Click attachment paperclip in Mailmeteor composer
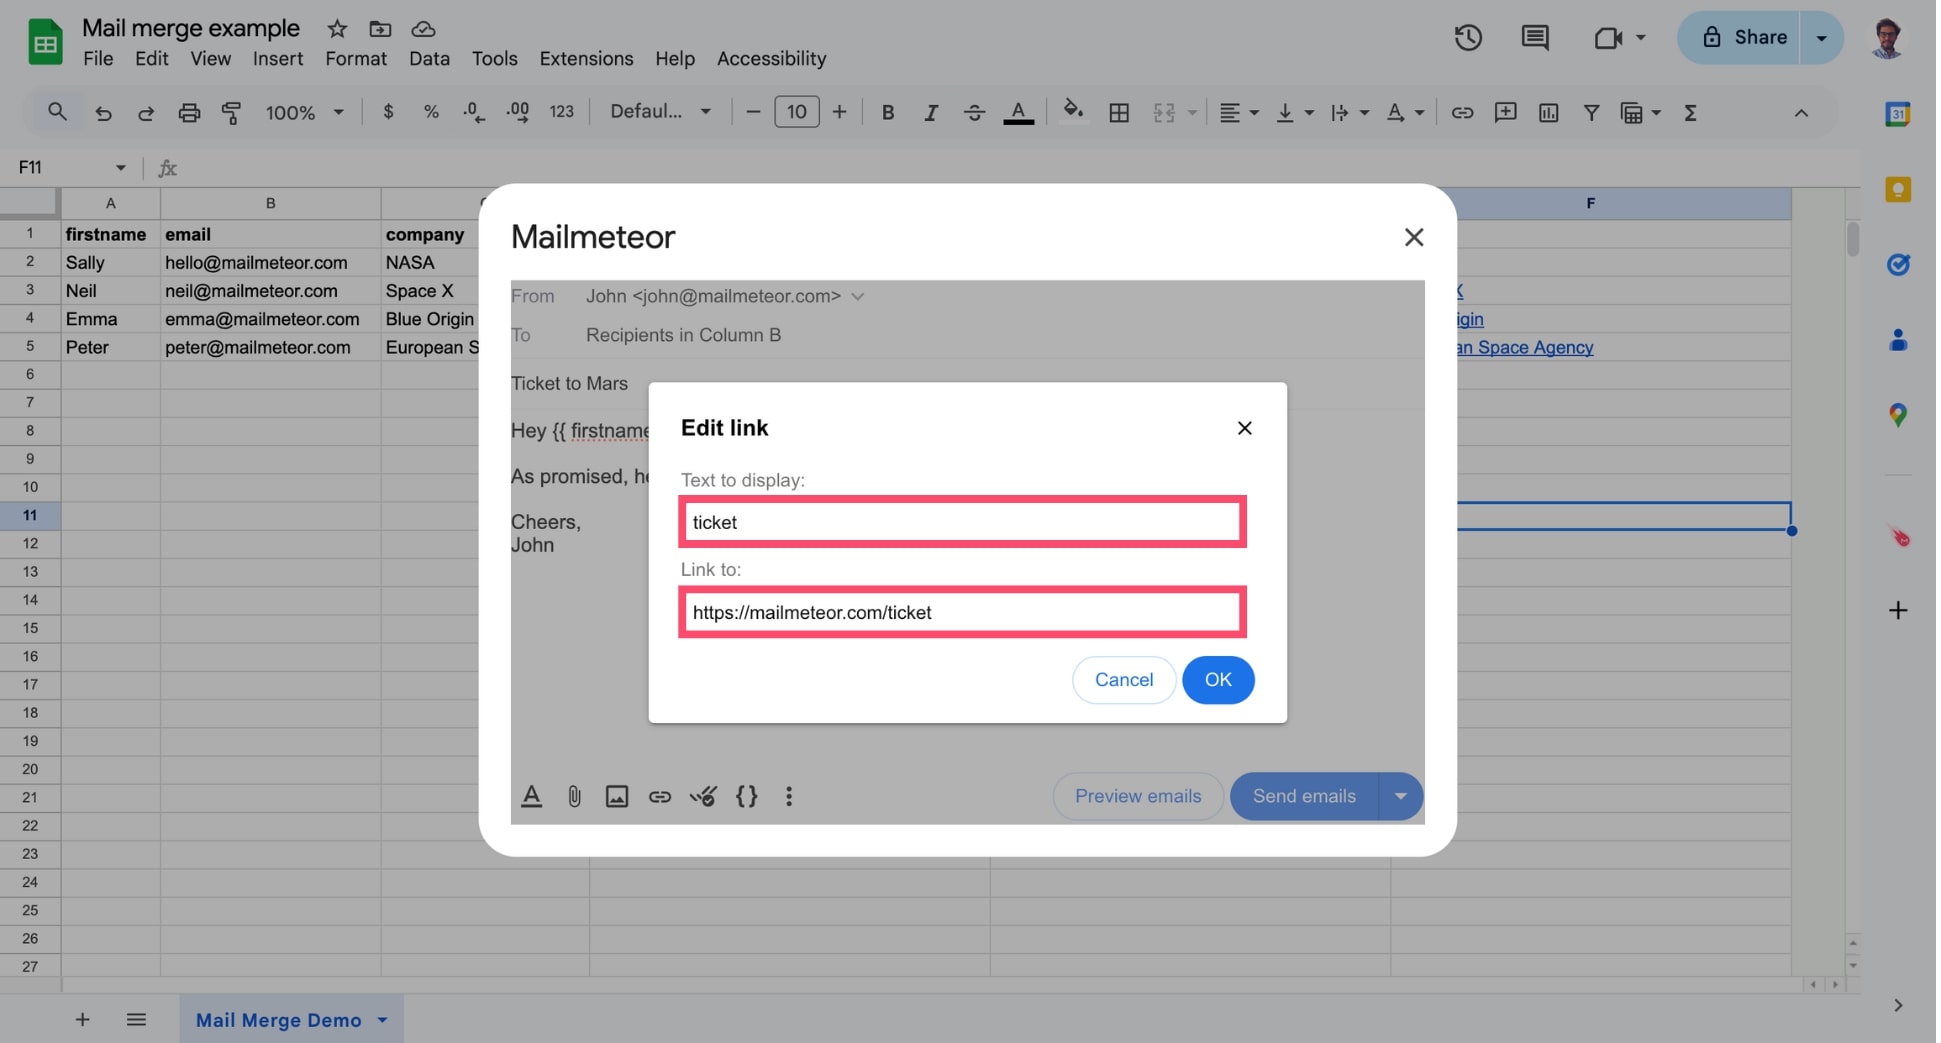 coord(574,796)
